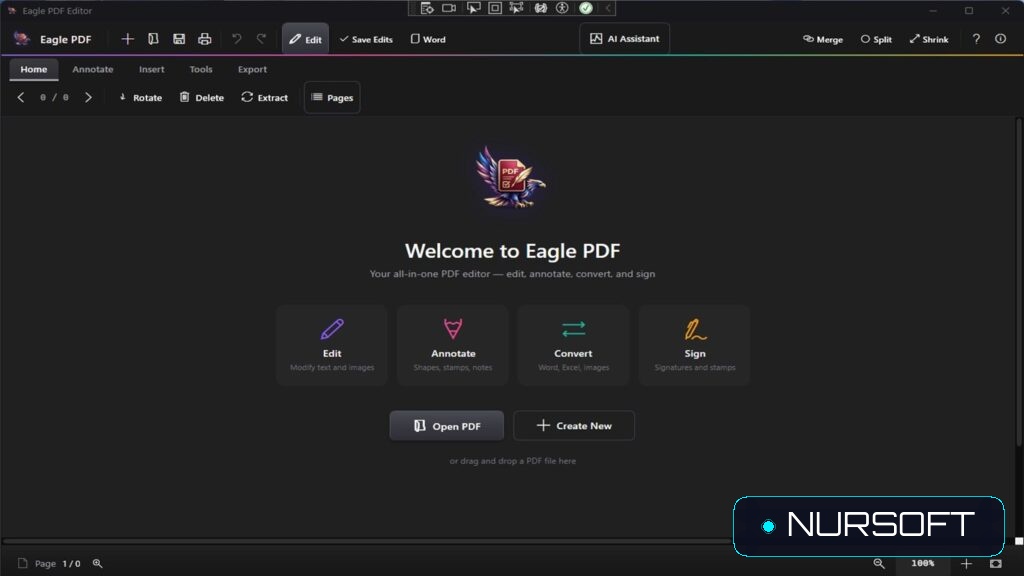Click the Page 1 / 0 status text
Screen dimensions: 1024x576
(57, 563)
